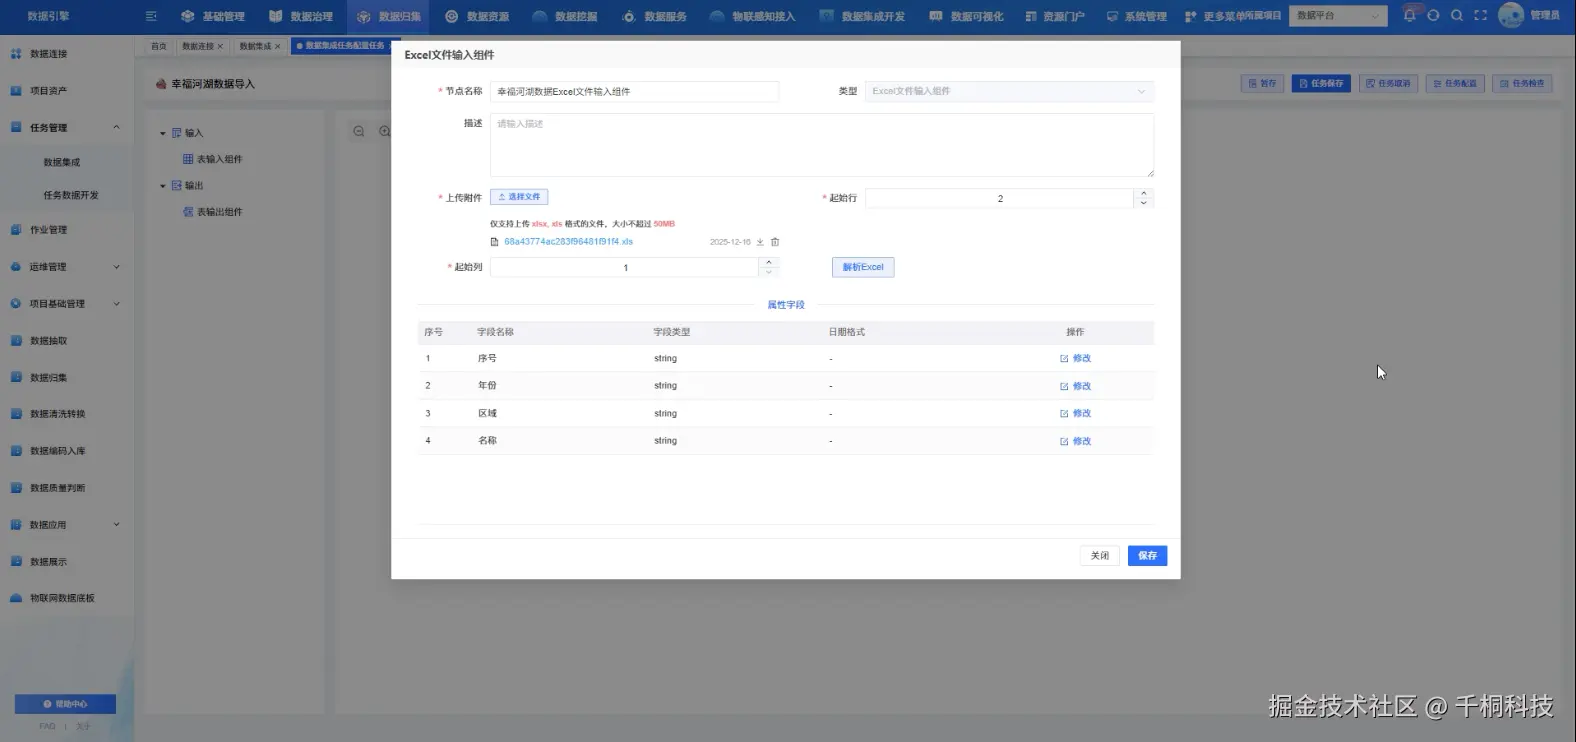Click the refresh icon in top bar
The height and width of the screenshot is (742, 1576).
point(1433,16)
